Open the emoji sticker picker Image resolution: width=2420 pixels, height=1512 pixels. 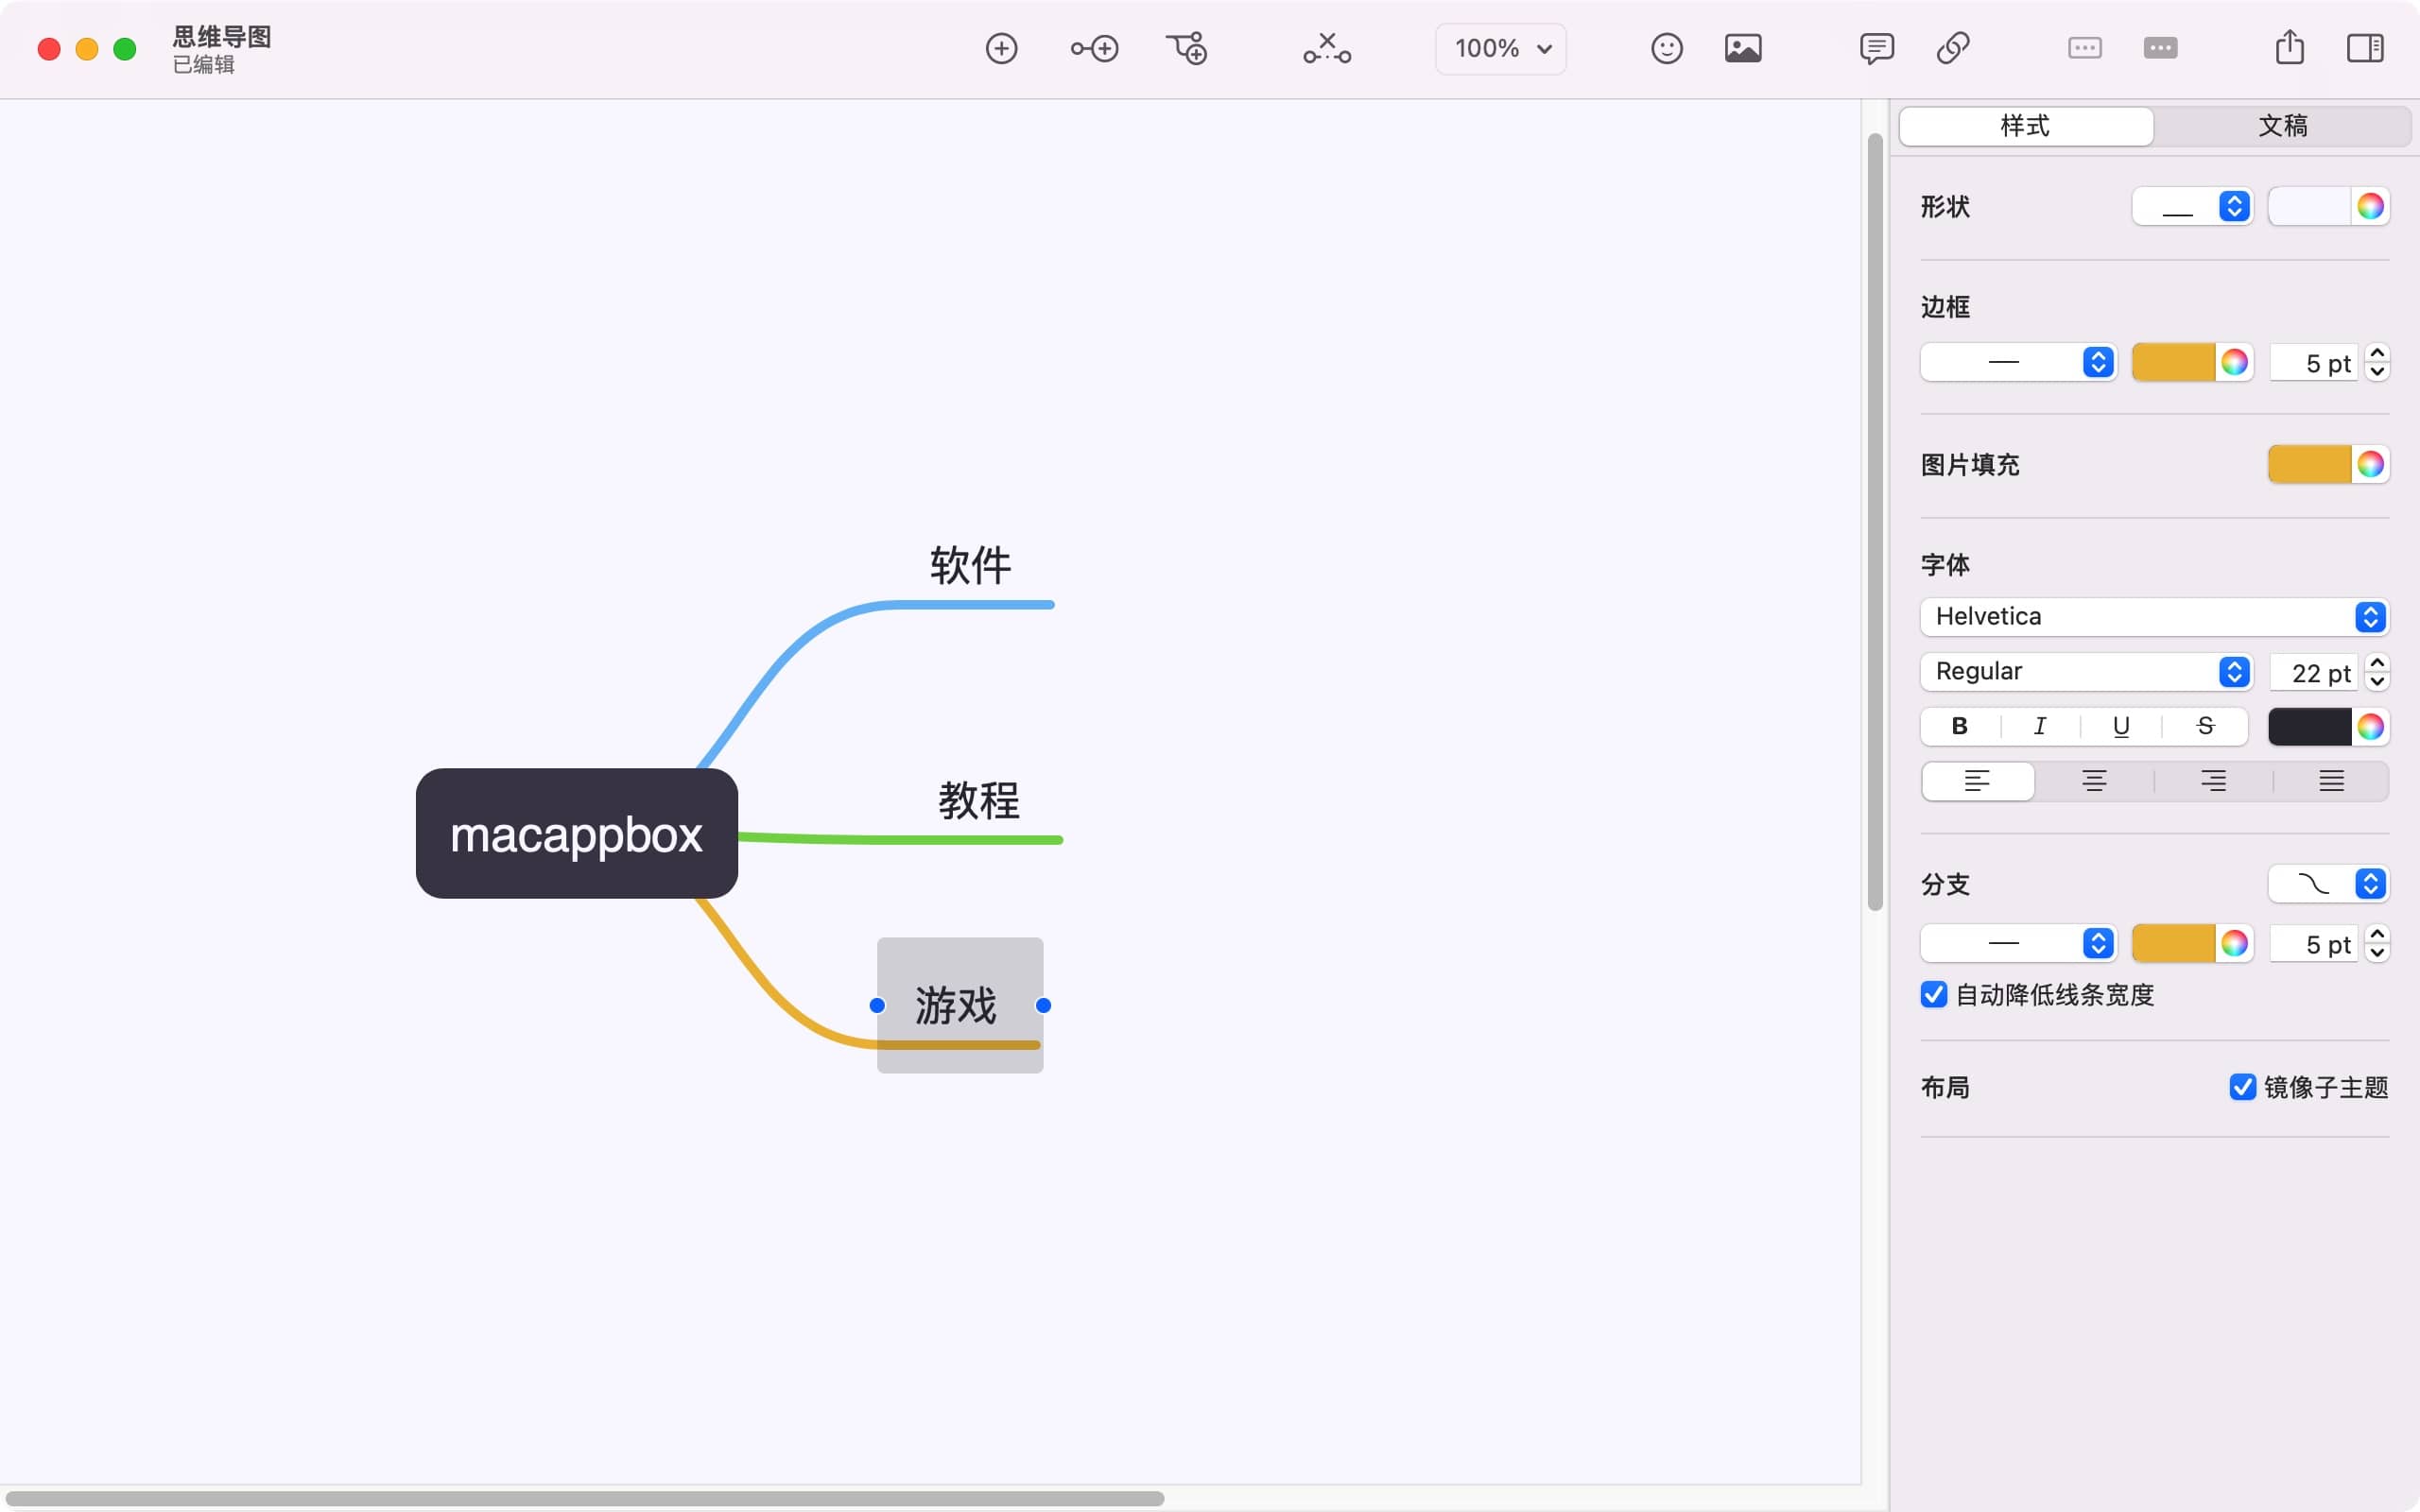tap(1666, 48)
